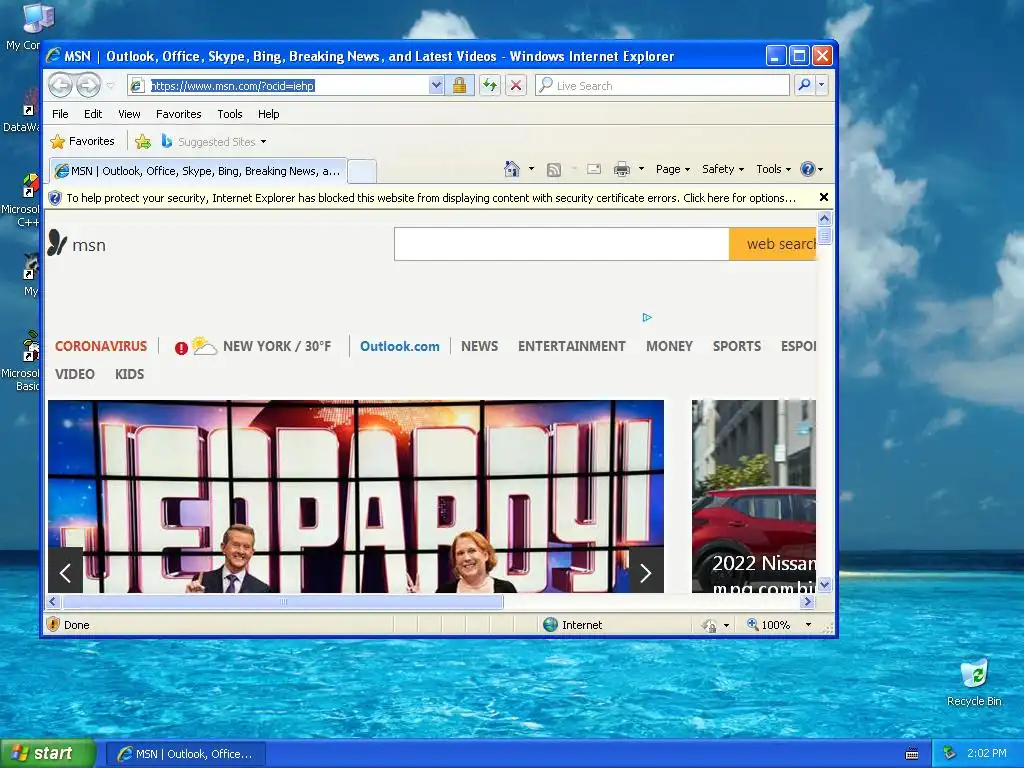The height and width of the screenshot is (768, 1024).
Task: Click the Home icon in command bar
Action: click(511, 169)
